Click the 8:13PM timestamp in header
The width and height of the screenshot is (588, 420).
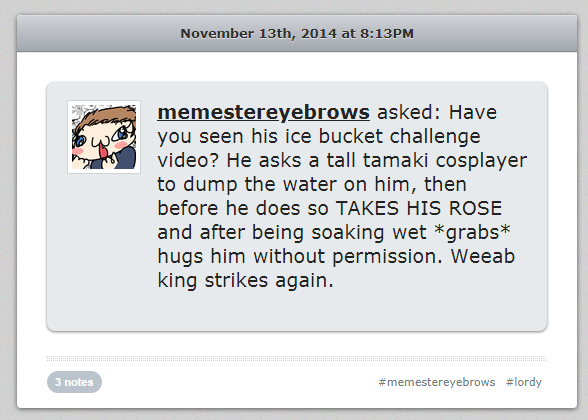point(387,33)
